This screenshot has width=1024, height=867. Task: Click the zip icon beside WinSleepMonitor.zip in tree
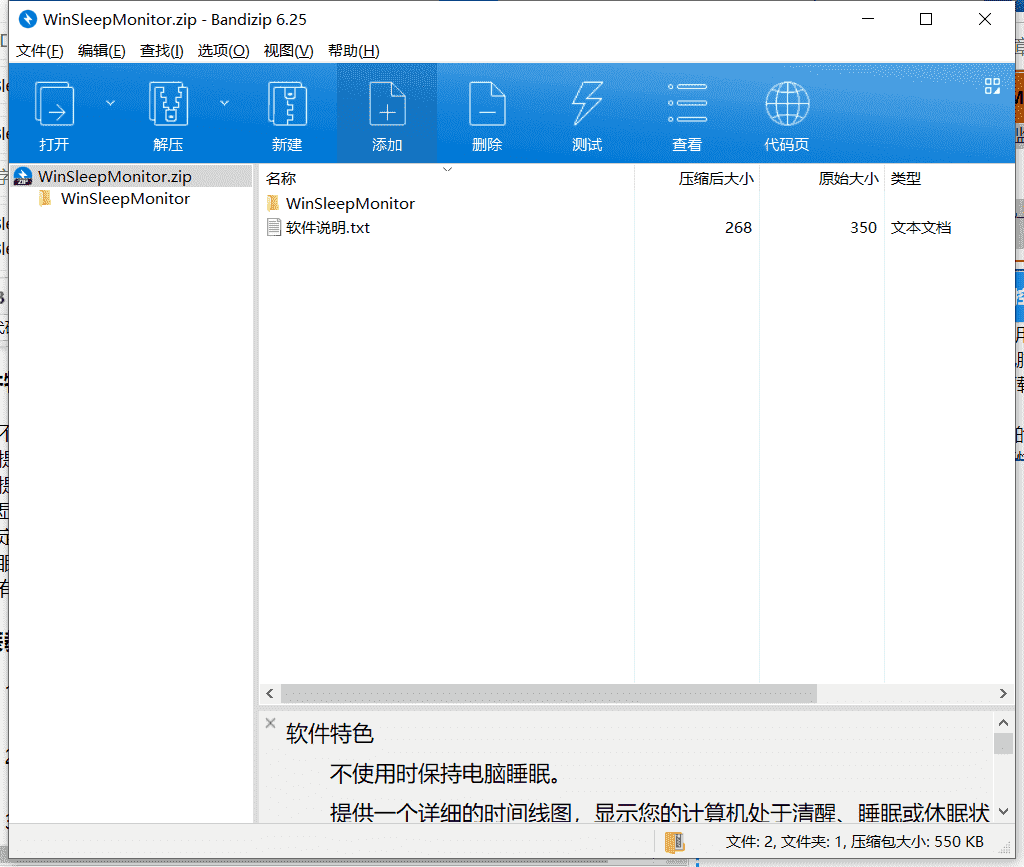tap(23, 176)
